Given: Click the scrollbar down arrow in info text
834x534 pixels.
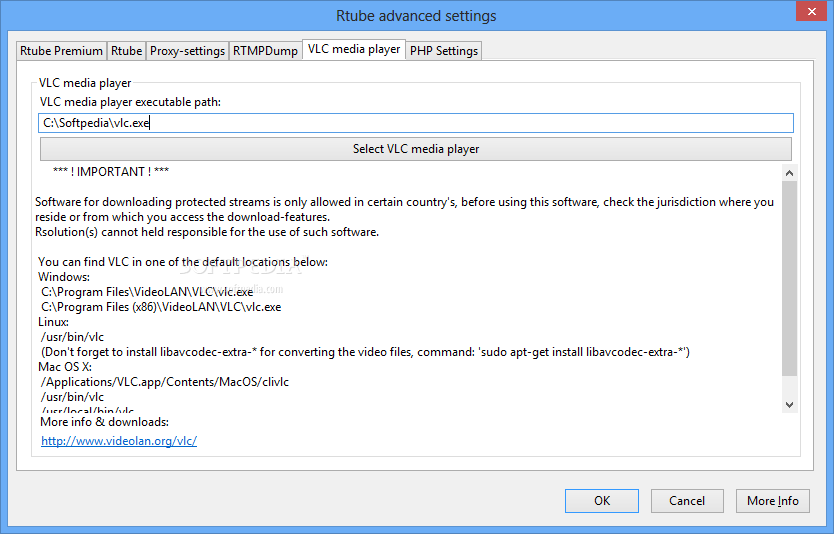Looking at the screenshot, I should [789, 405].
